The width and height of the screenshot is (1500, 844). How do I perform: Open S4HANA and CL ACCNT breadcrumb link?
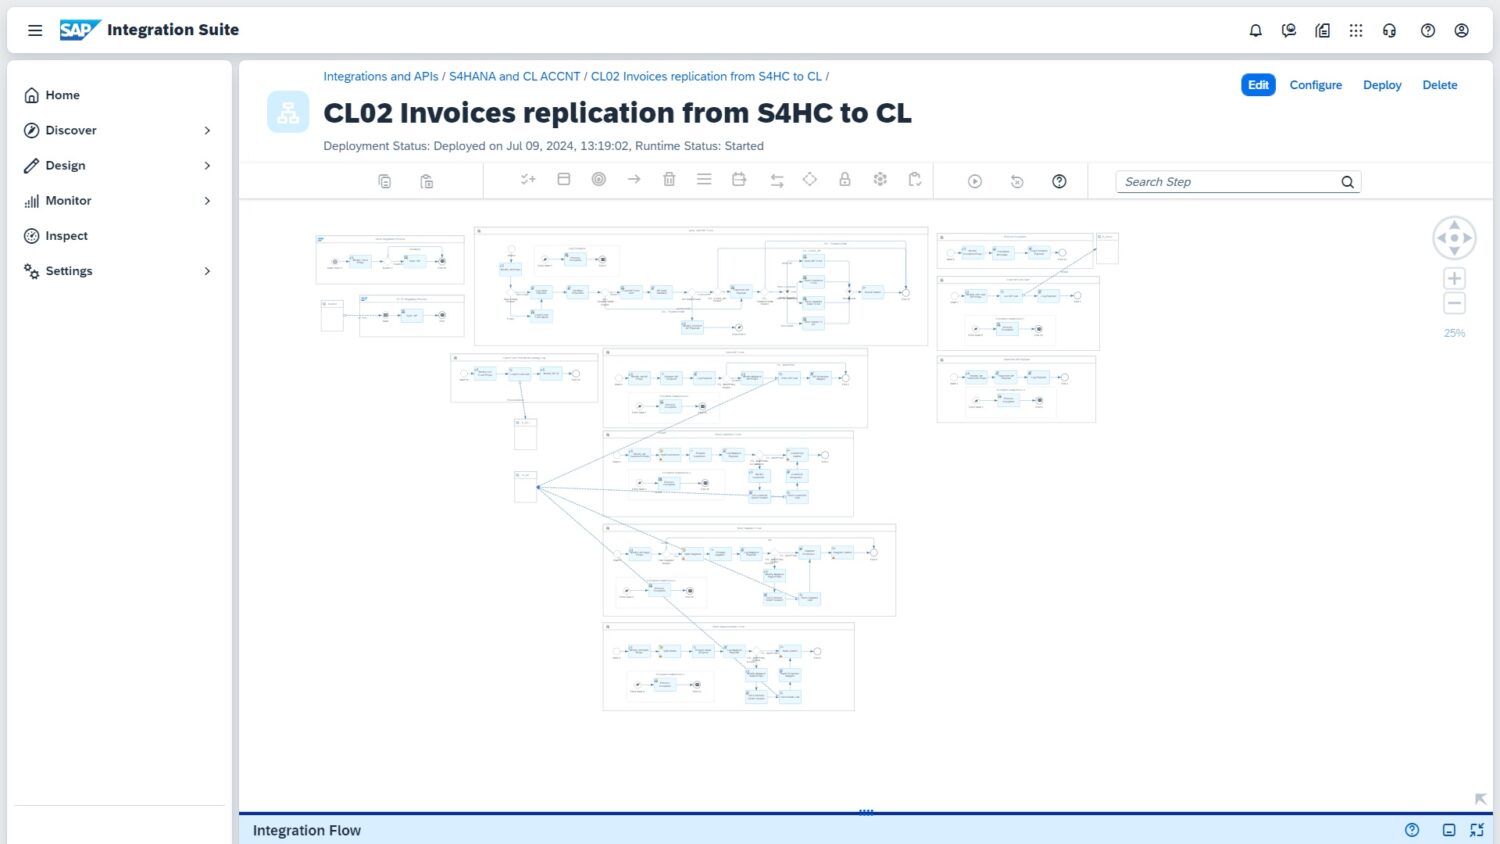pos(514,77)
